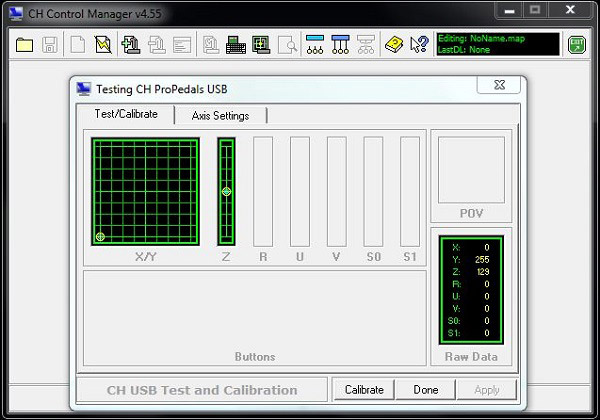Click the R axis bar
The width and height of the screenshot is (600, 420).
click(263, 192)
